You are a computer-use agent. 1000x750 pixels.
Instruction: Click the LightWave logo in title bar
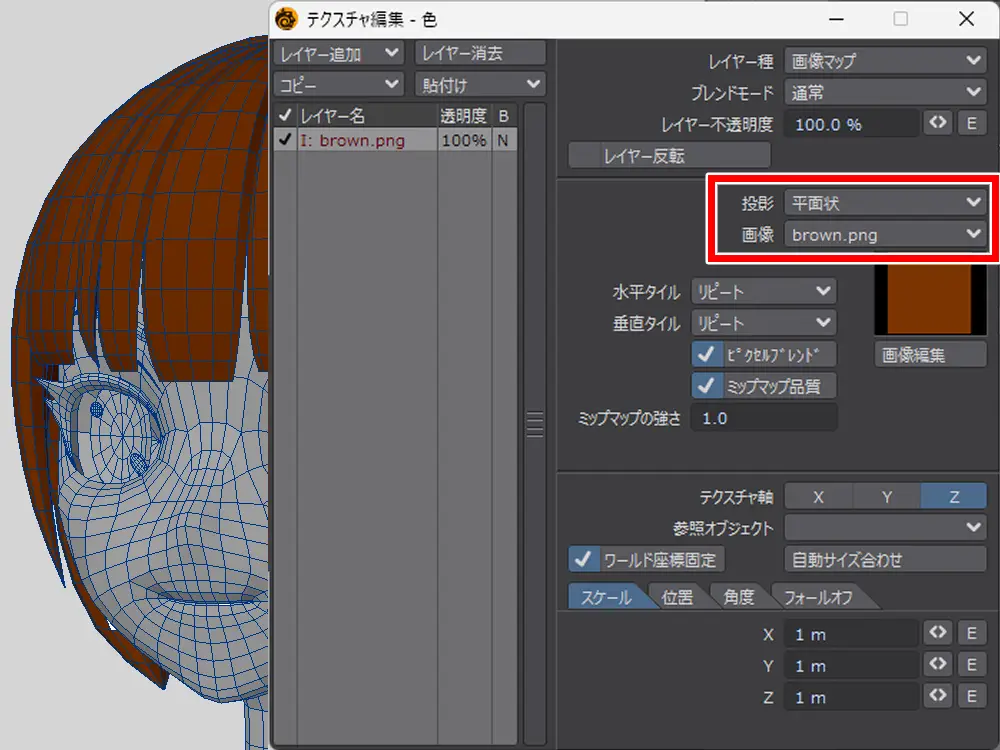[288, 19]
